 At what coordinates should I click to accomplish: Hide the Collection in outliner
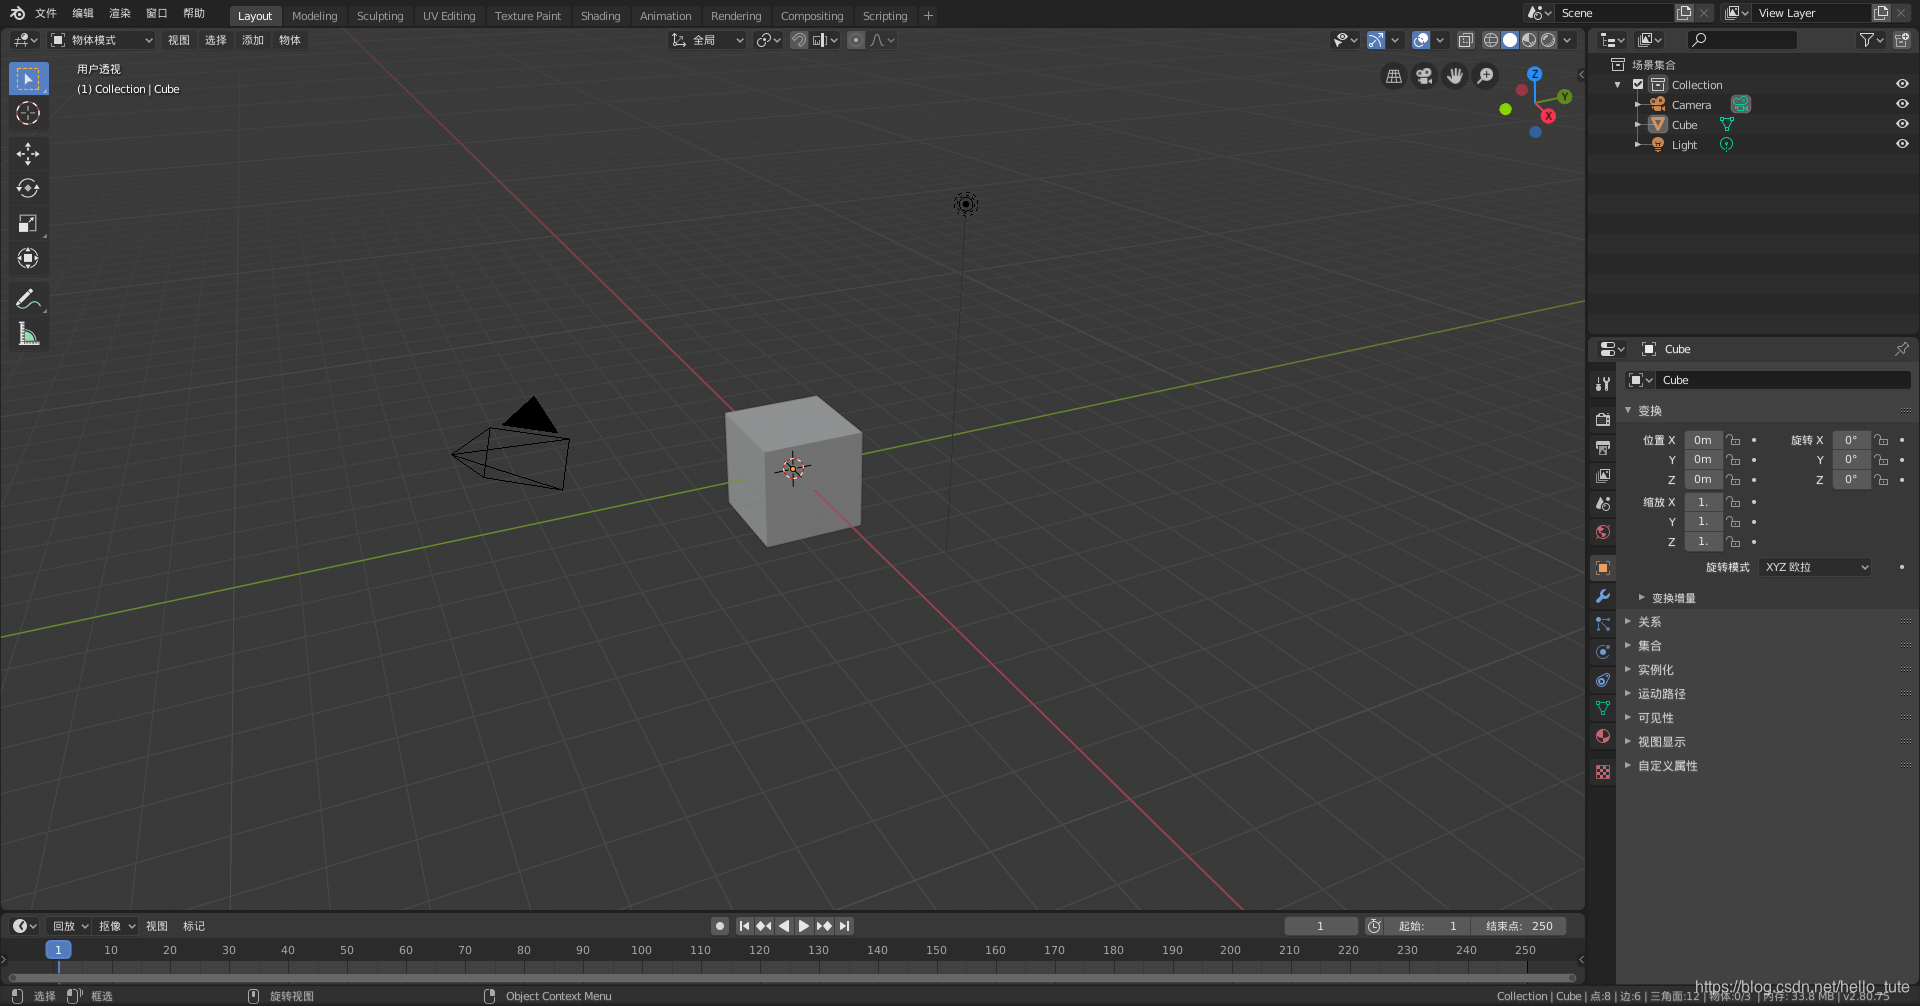click(x=1902, y=84)
